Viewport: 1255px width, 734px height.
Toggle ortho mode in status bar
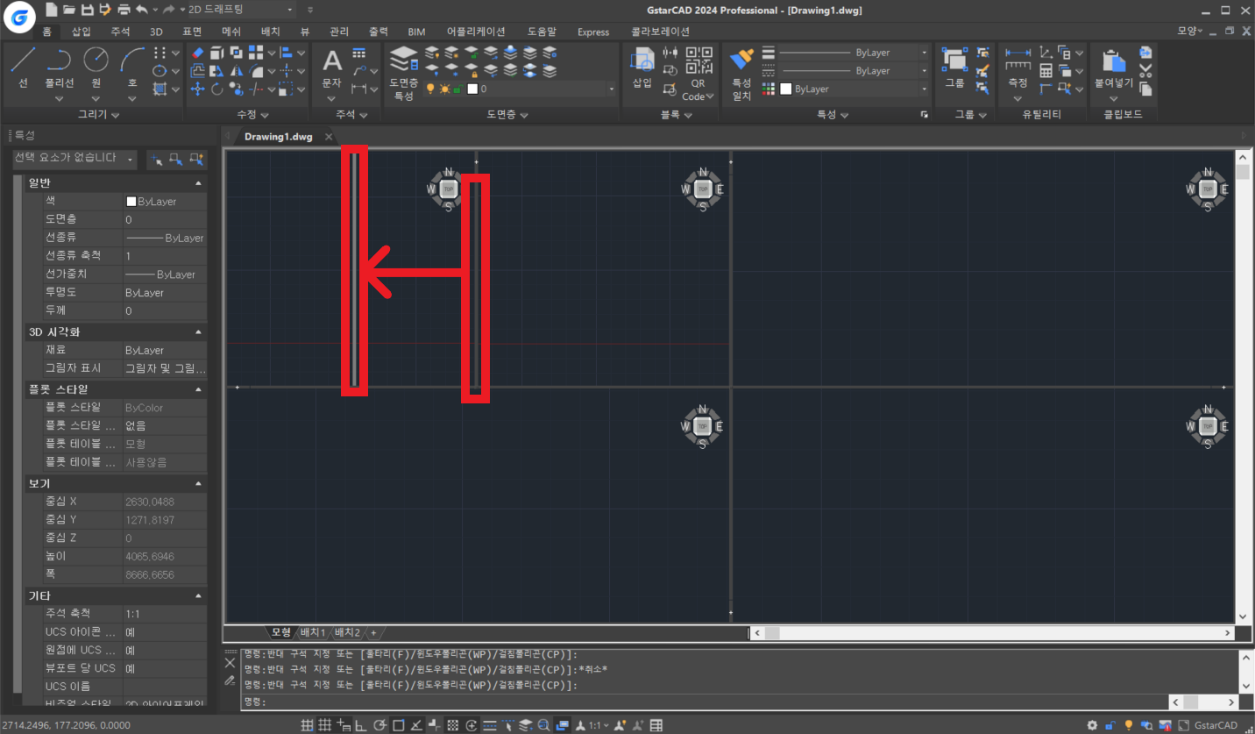point(361,725)
